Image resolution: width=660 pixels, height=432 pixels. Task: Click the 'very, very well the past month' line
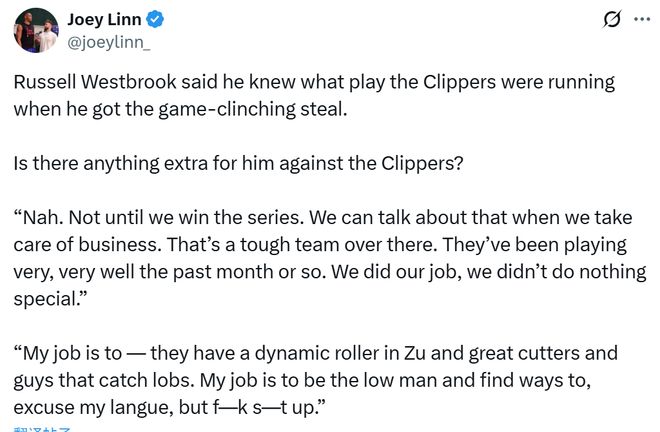pyautogui.click(x=330, y=272)
